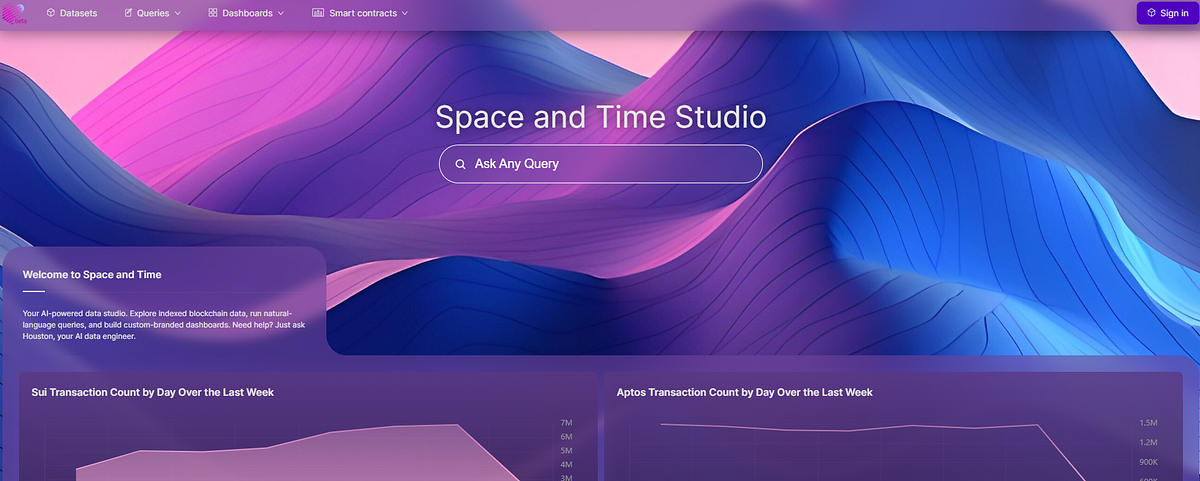This screenshot has height=481, width=1200.
Task: Click the 1.5M axis label on the Aptos chart
Action: [x=1148, y=423]
